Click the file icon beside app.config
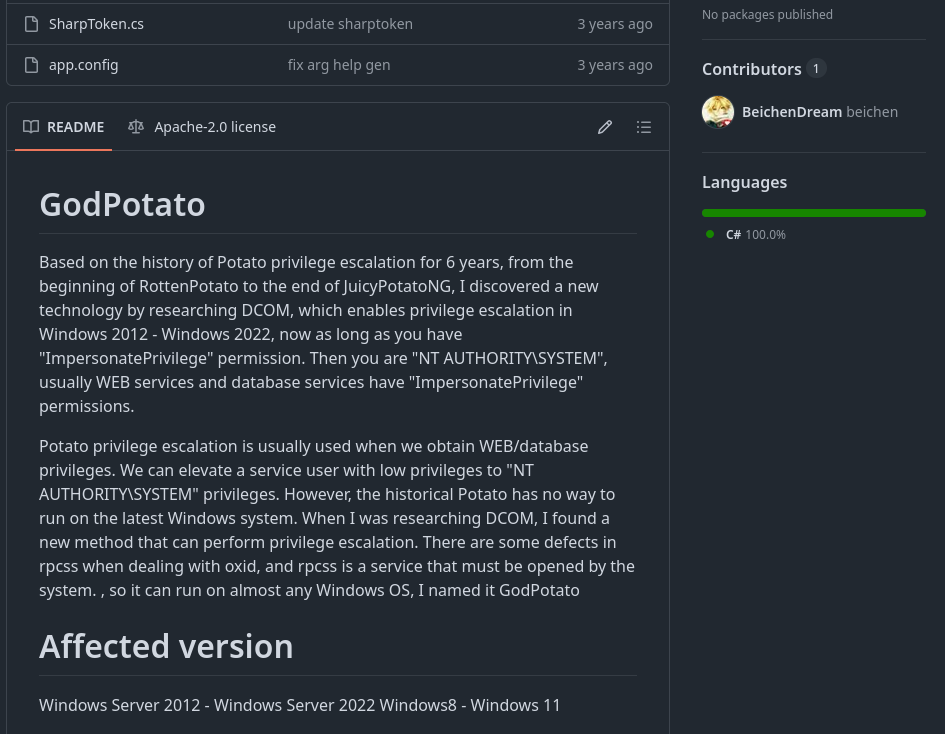This screenshot has width=945, height=734. click(31, 65)
